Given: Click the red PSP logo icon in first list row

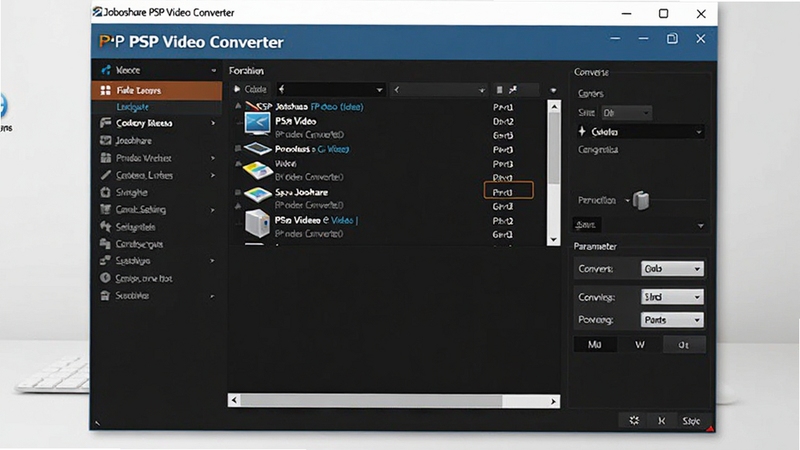Looking at the screenshot, I should [259, 106].
